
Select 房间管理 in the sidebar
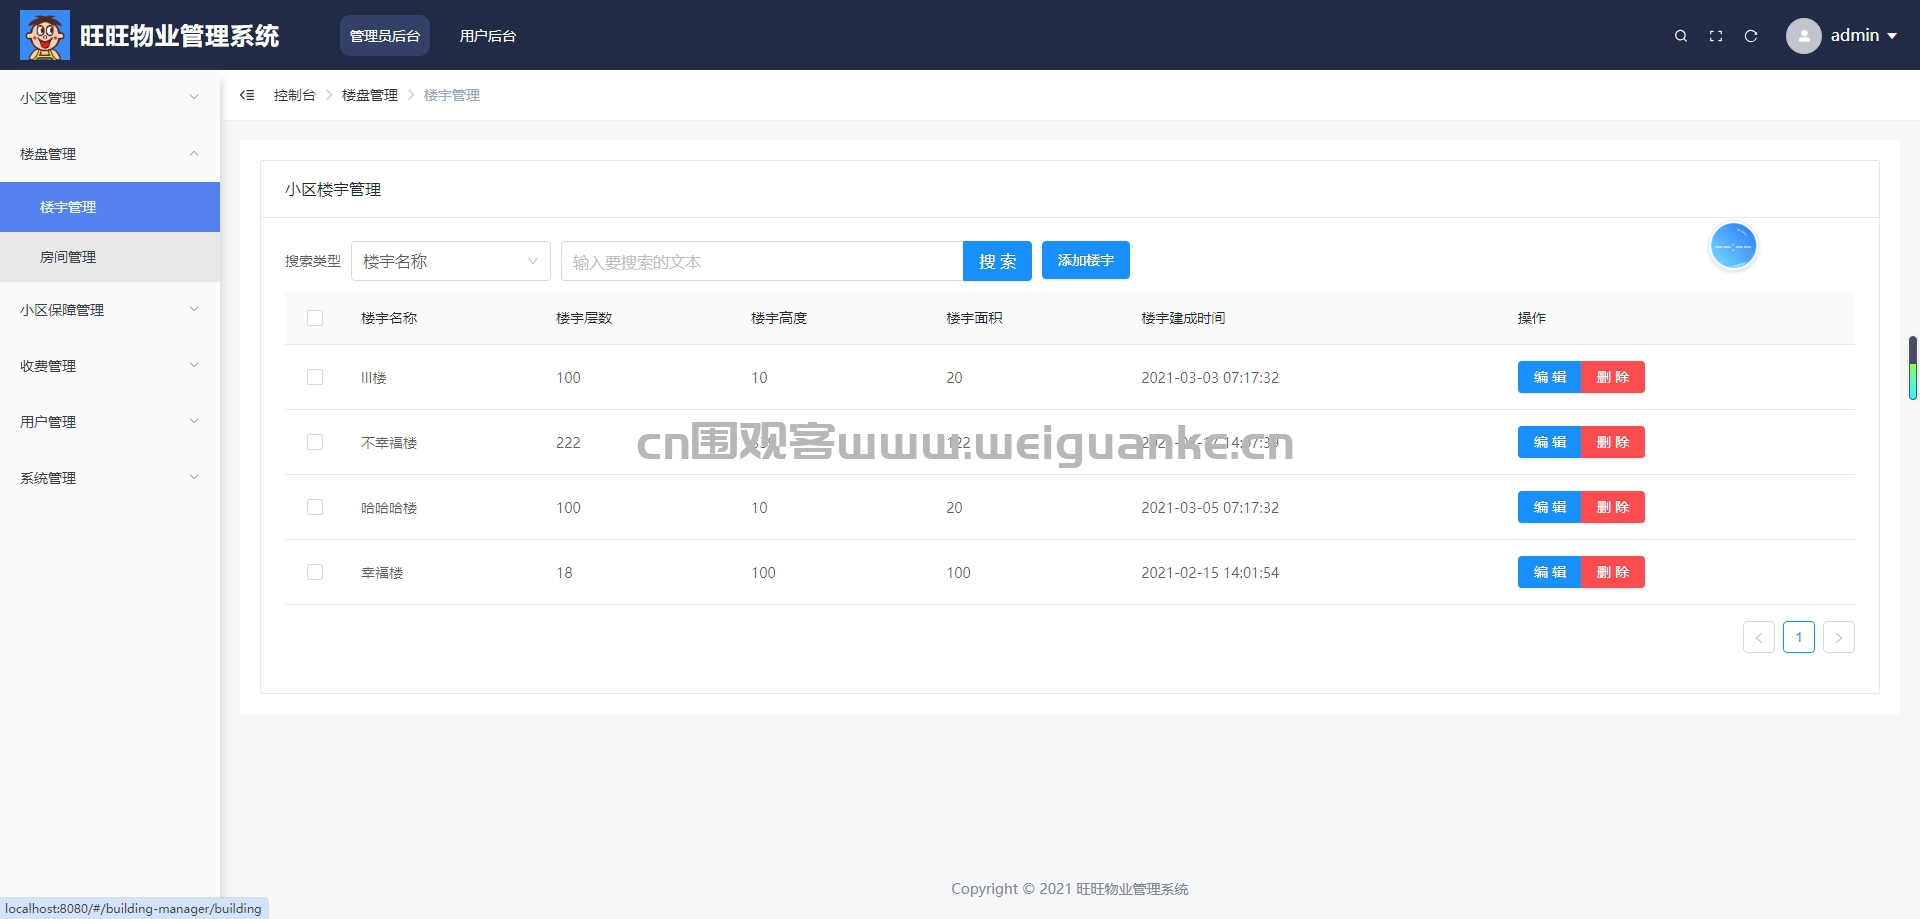coord(110,257)
